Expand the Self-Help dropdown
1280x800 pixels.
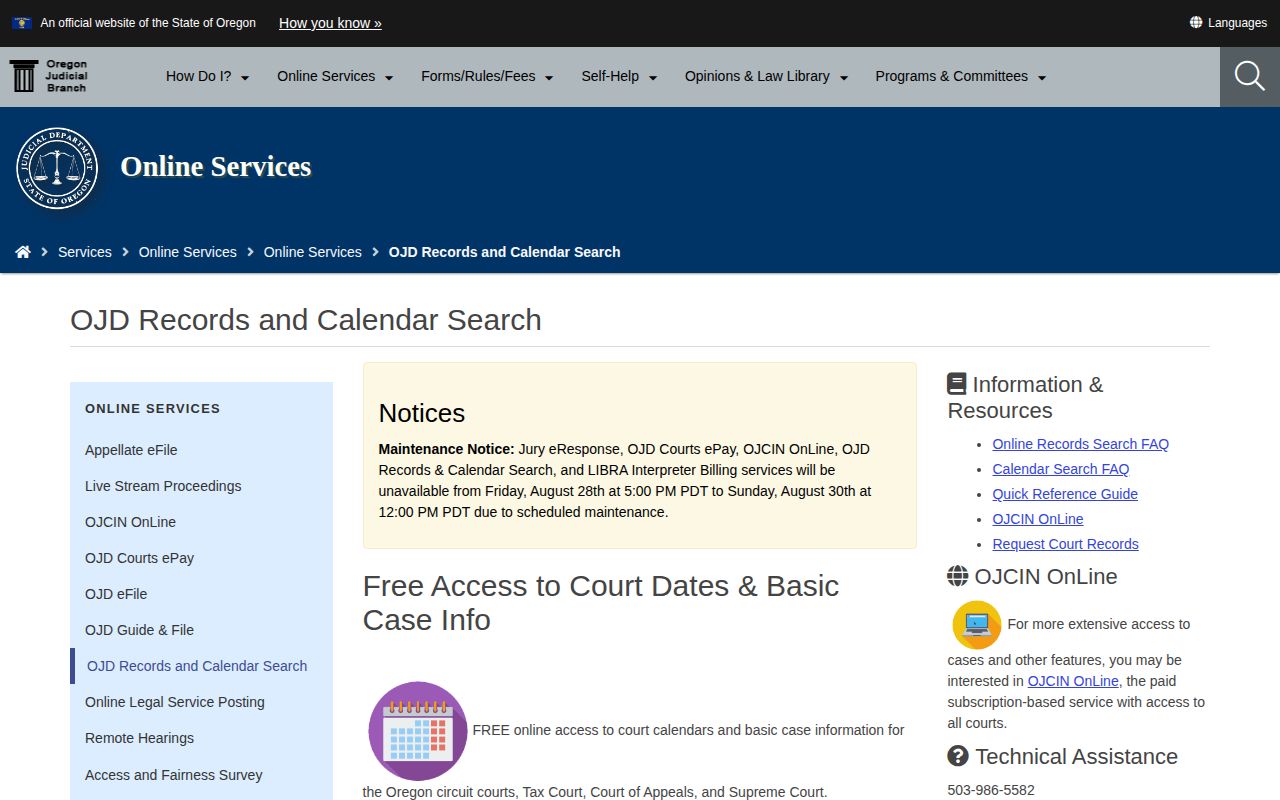619,76
